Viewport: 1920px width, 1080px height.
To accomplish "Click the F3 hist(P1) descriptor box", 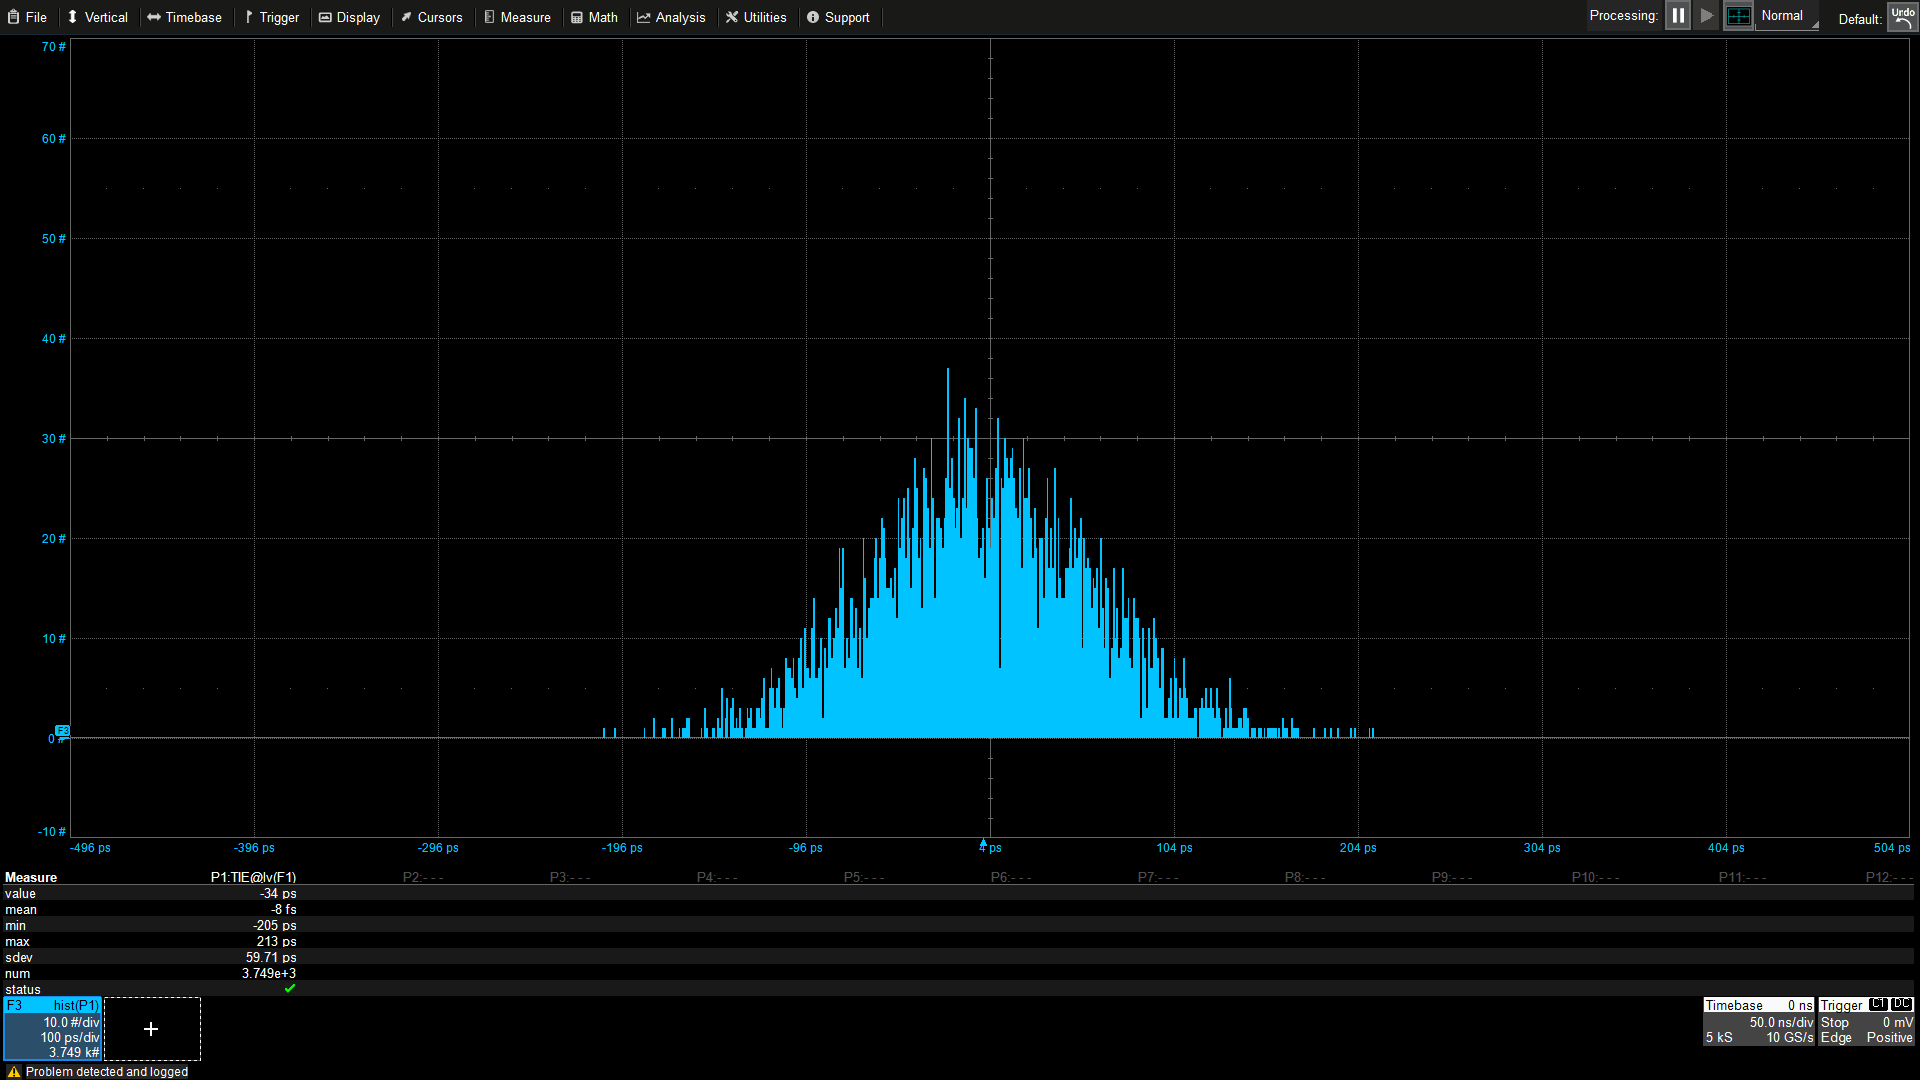I will click(x=52, y=1028).
